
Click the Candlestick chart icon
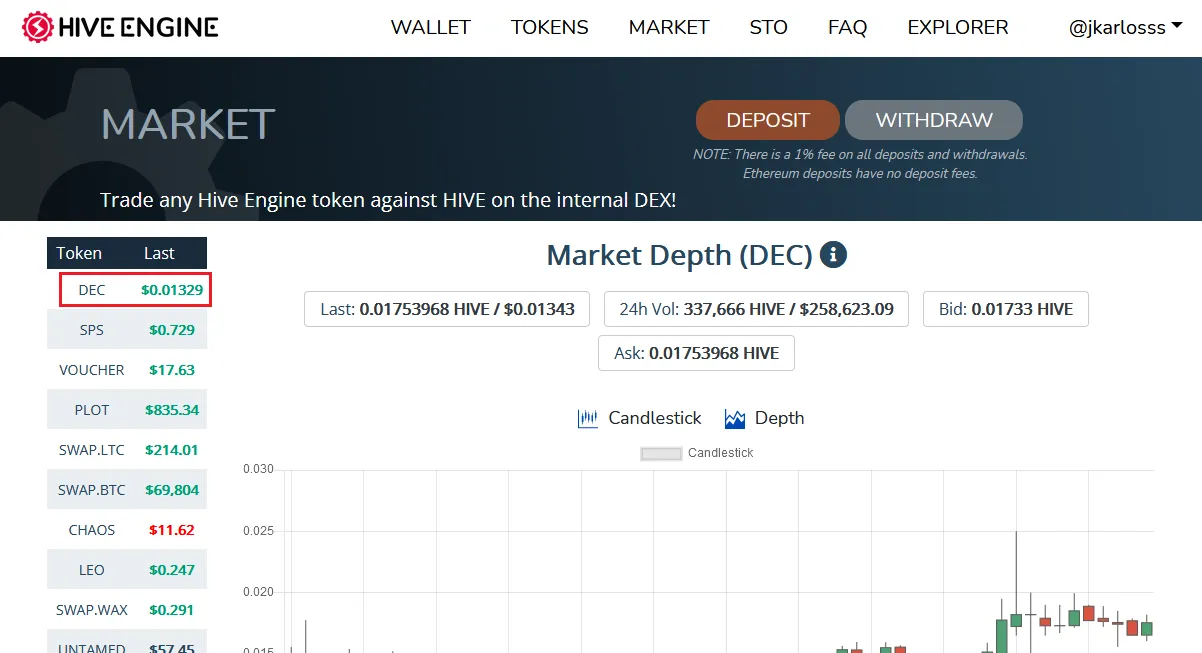(x=588, y=418)
